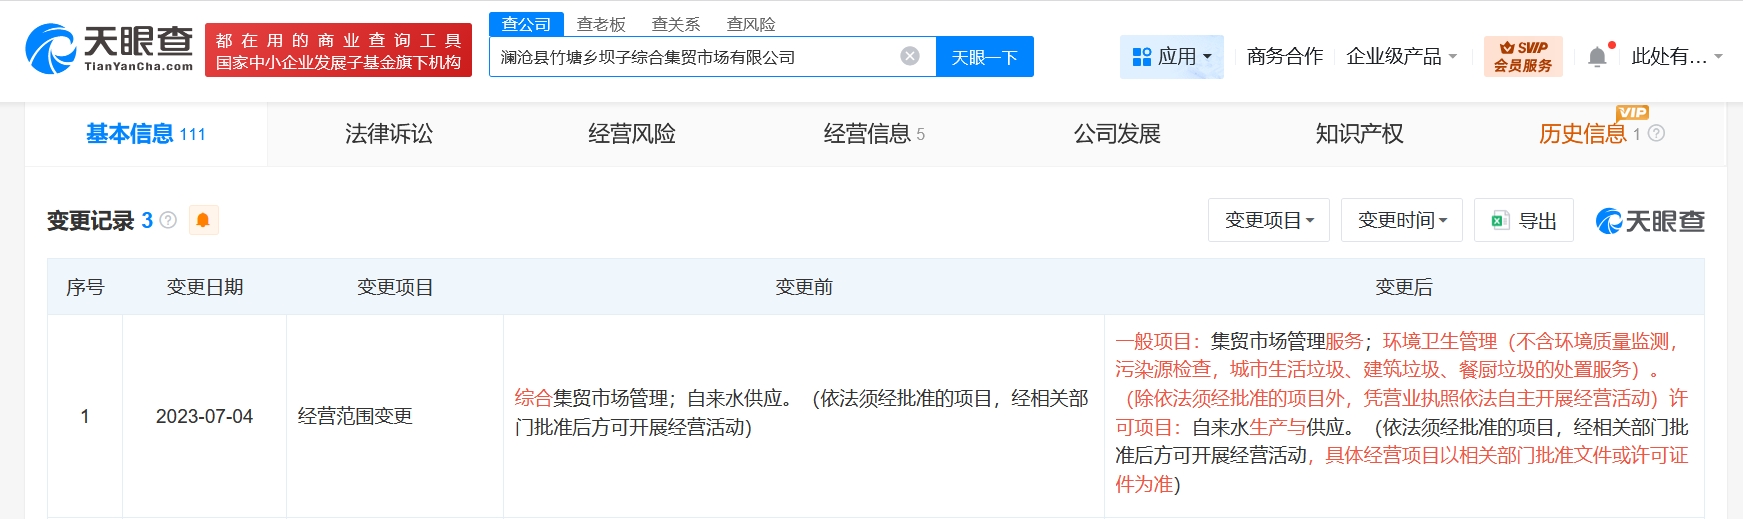Click help question mark beside 变更记录
This screenshot has height=519, width=1743.
coord(168,220)
